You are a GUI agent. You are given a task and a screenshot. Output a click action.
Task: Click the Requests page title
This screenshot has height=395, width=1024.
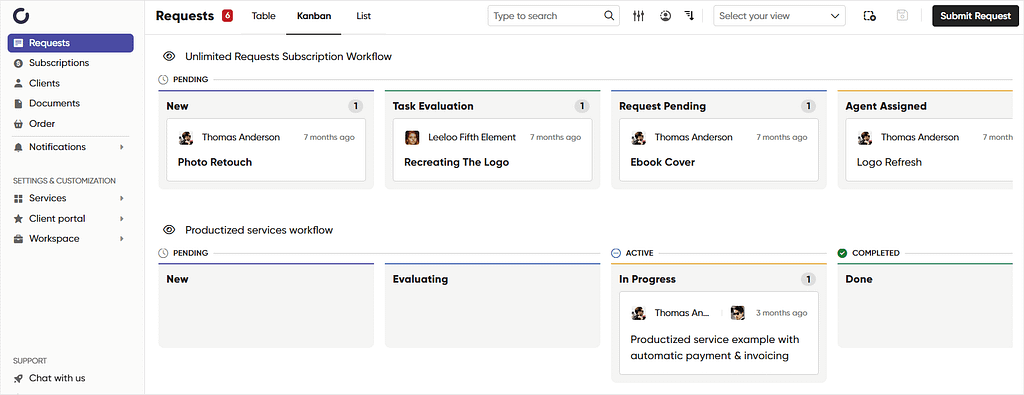click(x=185, y=16)
